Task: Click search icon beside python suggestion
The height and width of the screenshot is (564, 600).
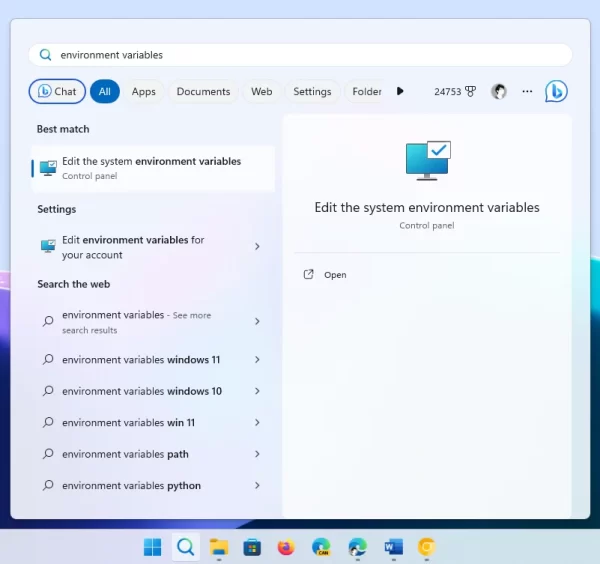Action: [x=48, y=486]
